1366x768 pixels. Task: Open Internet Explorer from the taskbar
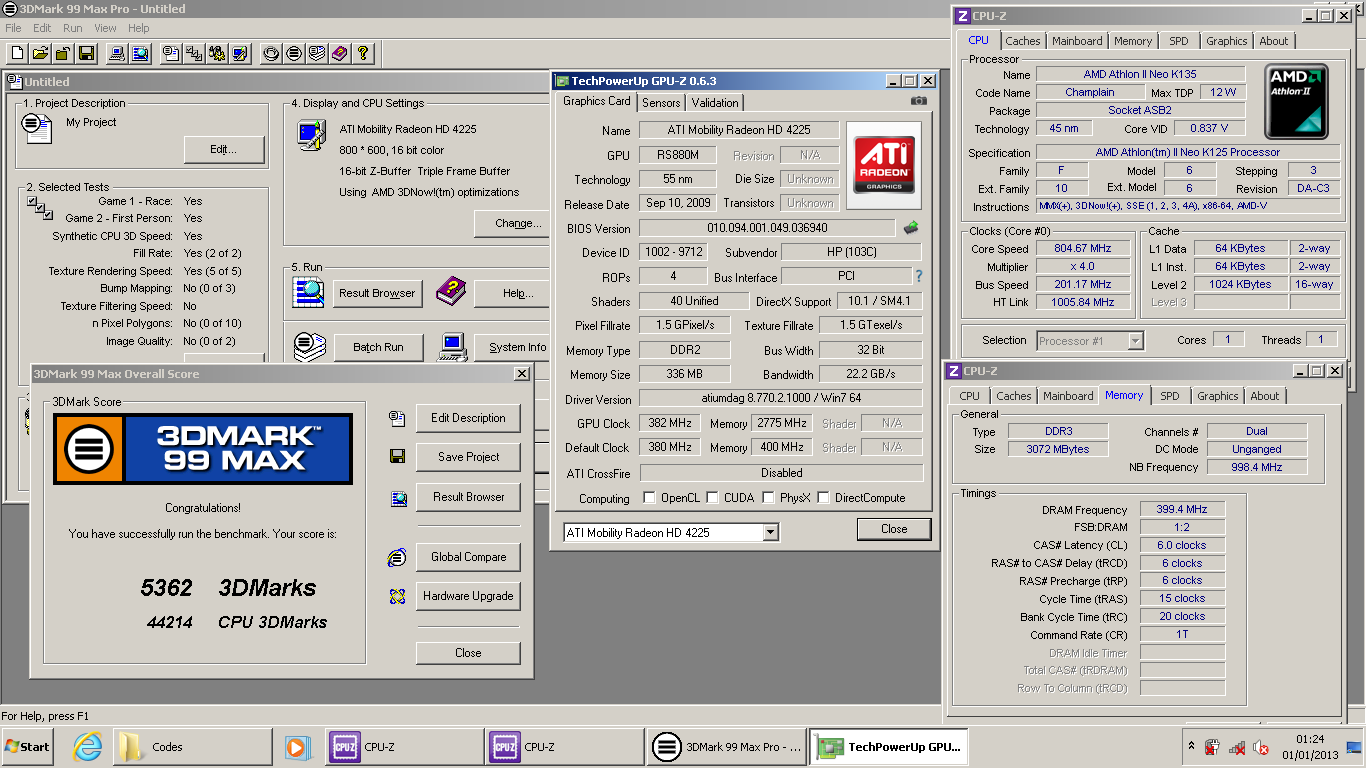point(88,746)
